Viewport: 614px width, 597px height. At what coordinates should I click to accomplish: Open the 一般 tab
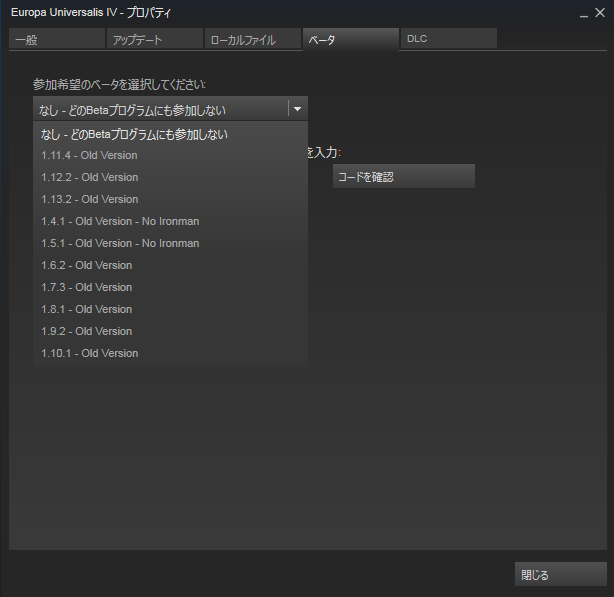(x=57, y=39)
